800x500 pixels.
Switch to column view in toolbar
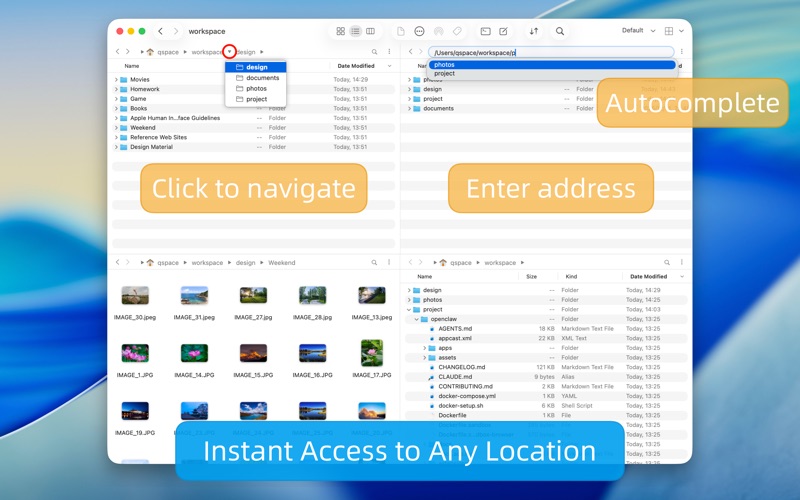(370, 31)
